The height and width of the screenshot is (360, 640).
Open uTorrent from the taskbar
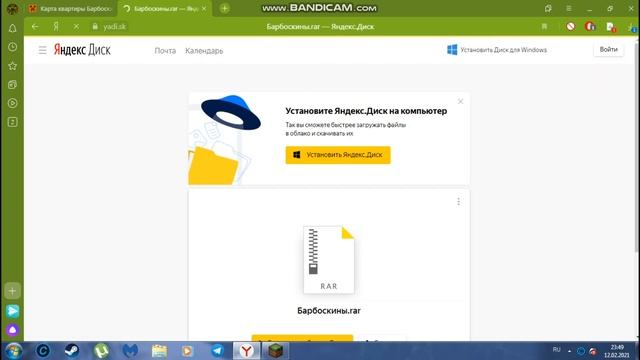click(x=101, y=351)
